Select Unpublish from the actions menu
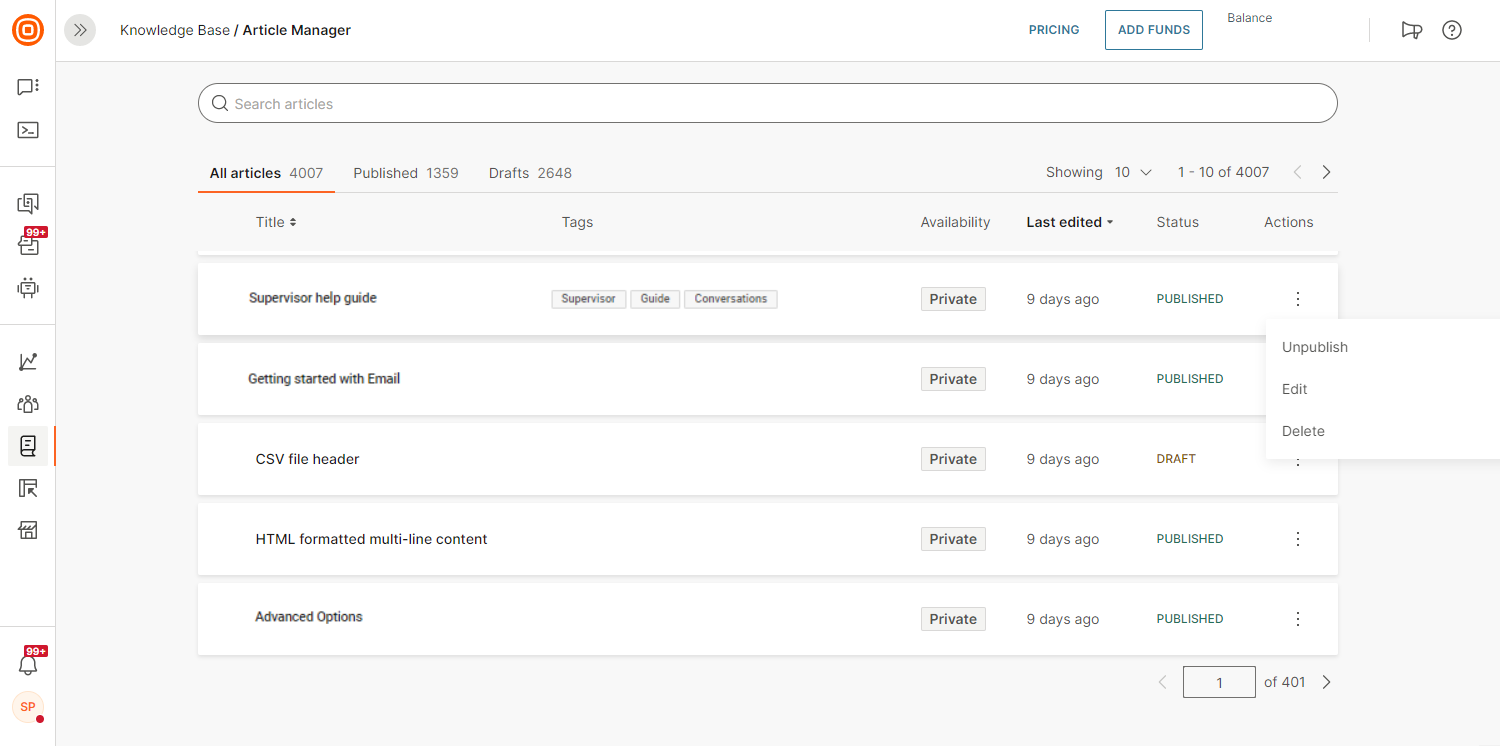The height and width of the screenshot is (746, 1500). click(1315, 347)
